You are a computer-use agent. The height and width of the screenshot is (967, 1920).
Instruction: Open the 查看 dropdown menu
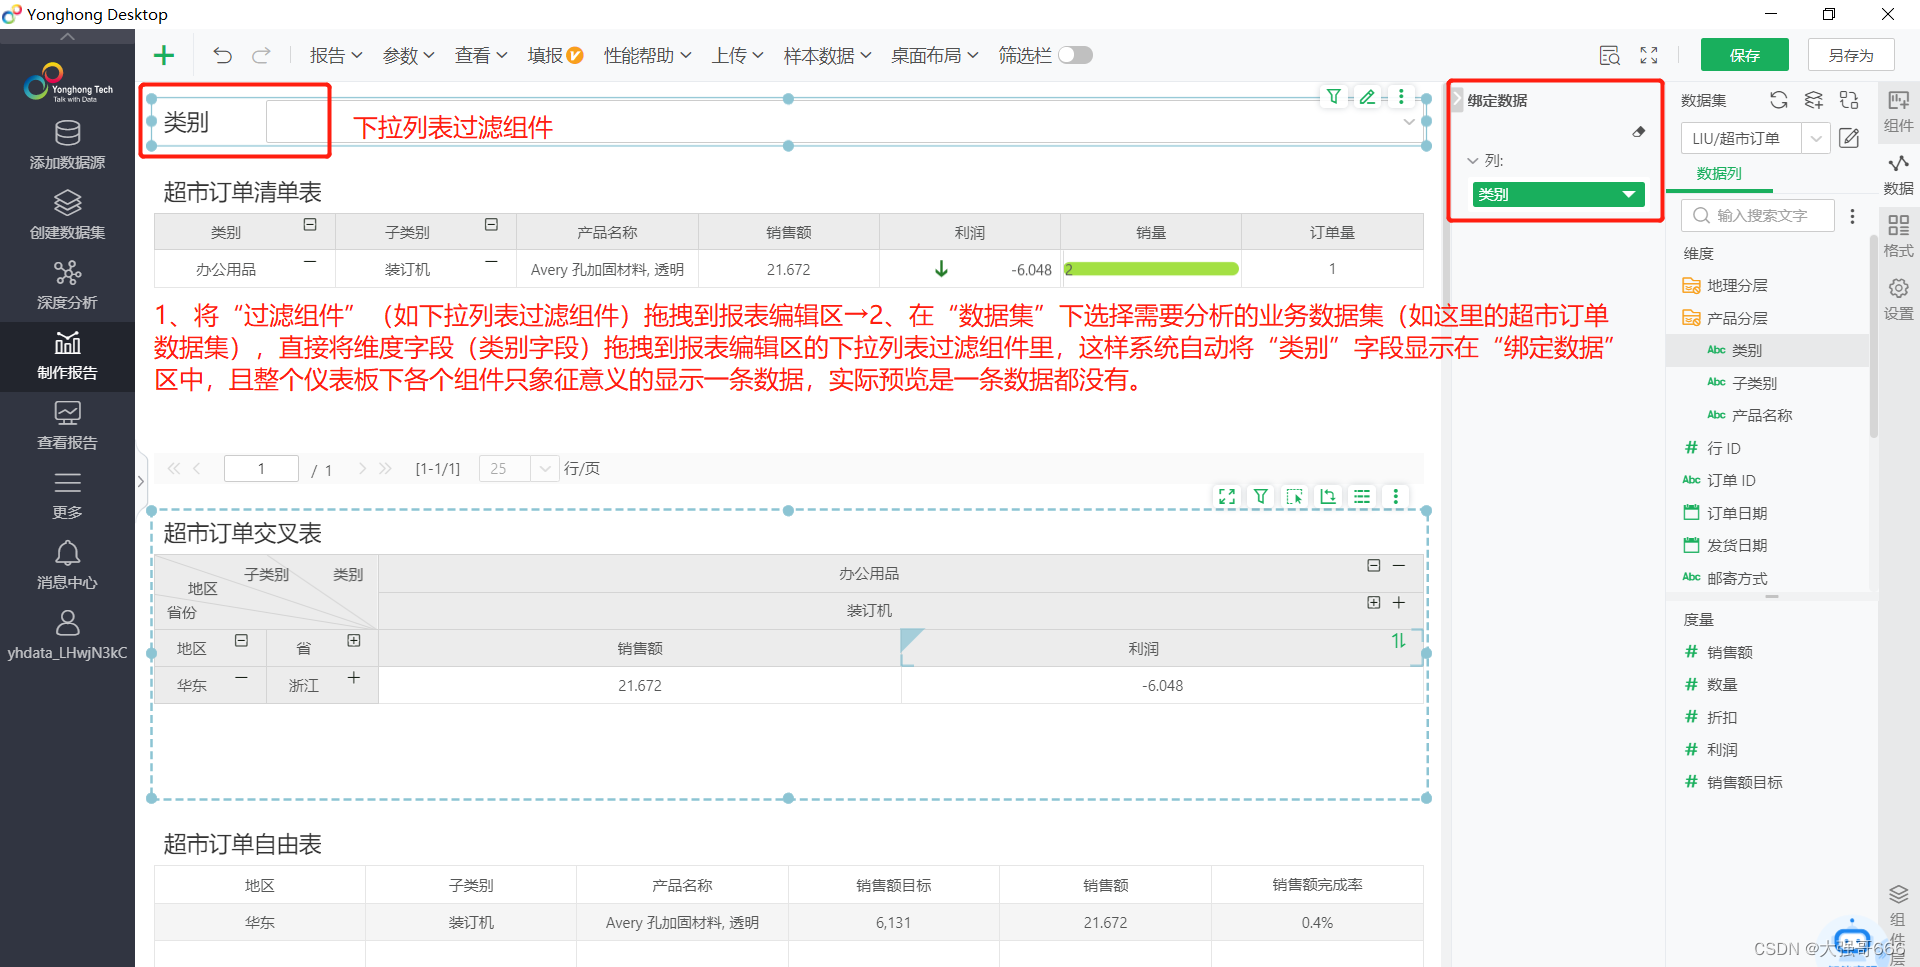[x=481, y=55]
